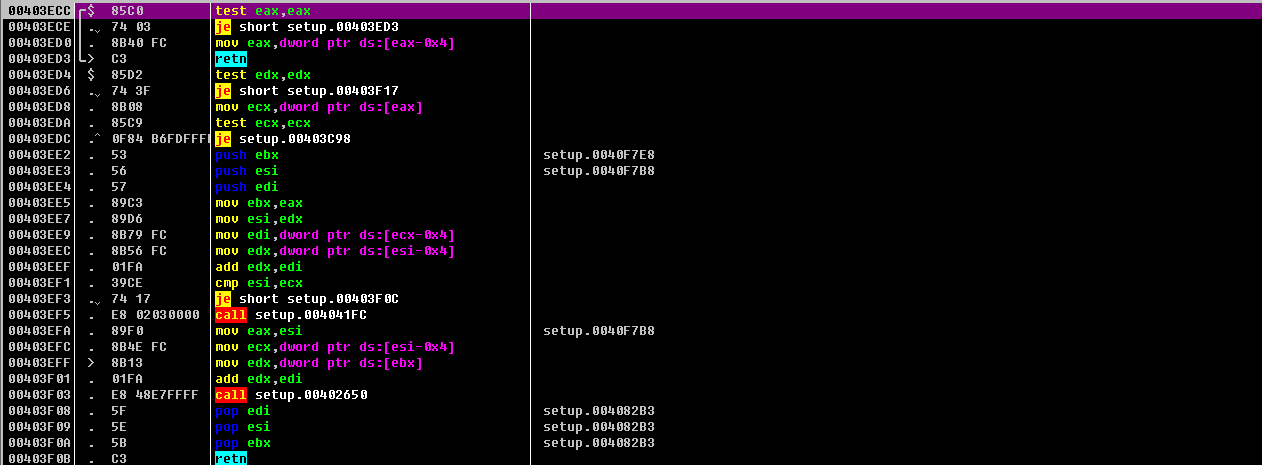Select comment setup.004082B3 beside pop esi

tap(599, 427)
